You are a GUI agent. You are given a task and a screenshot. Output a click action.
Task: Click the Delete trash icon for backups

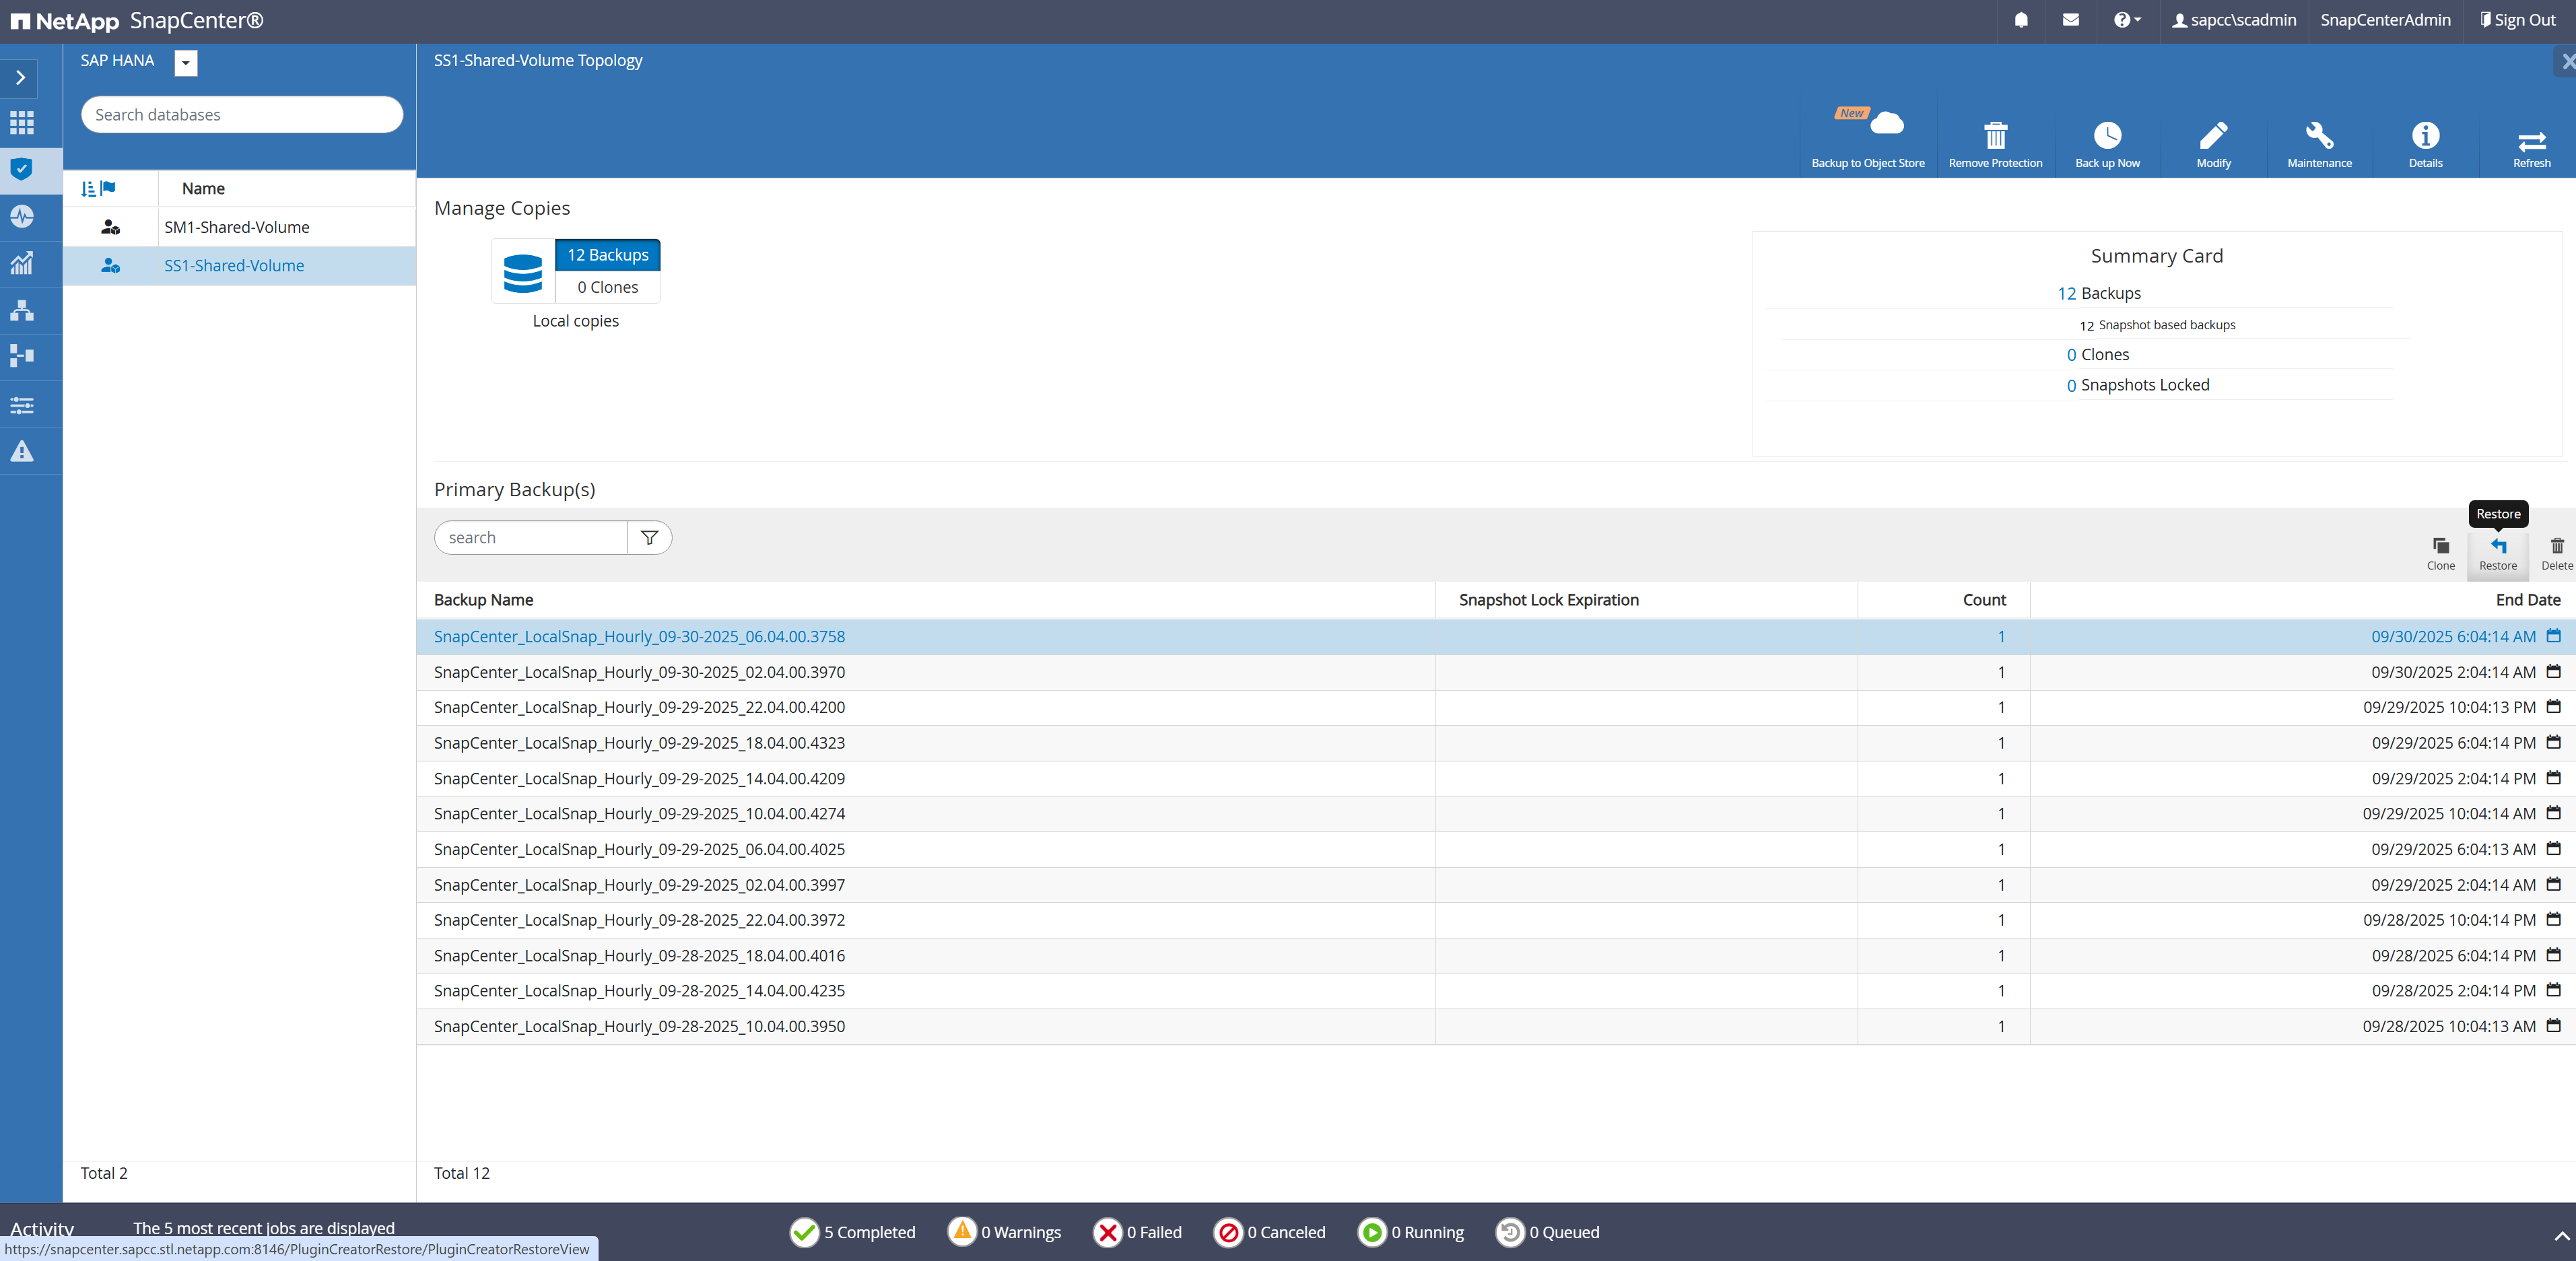coord(2556,551)
